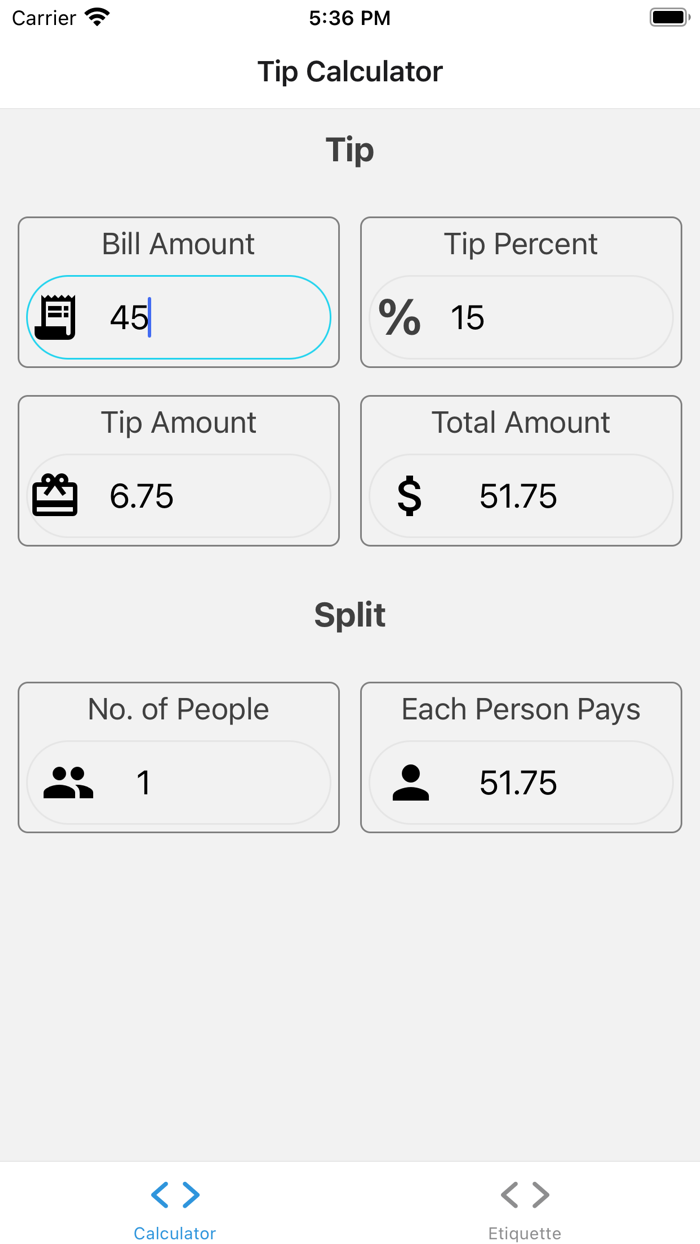Click the Bill Amount input field
Screen dimensions: 700x1244
click(178, 317)
